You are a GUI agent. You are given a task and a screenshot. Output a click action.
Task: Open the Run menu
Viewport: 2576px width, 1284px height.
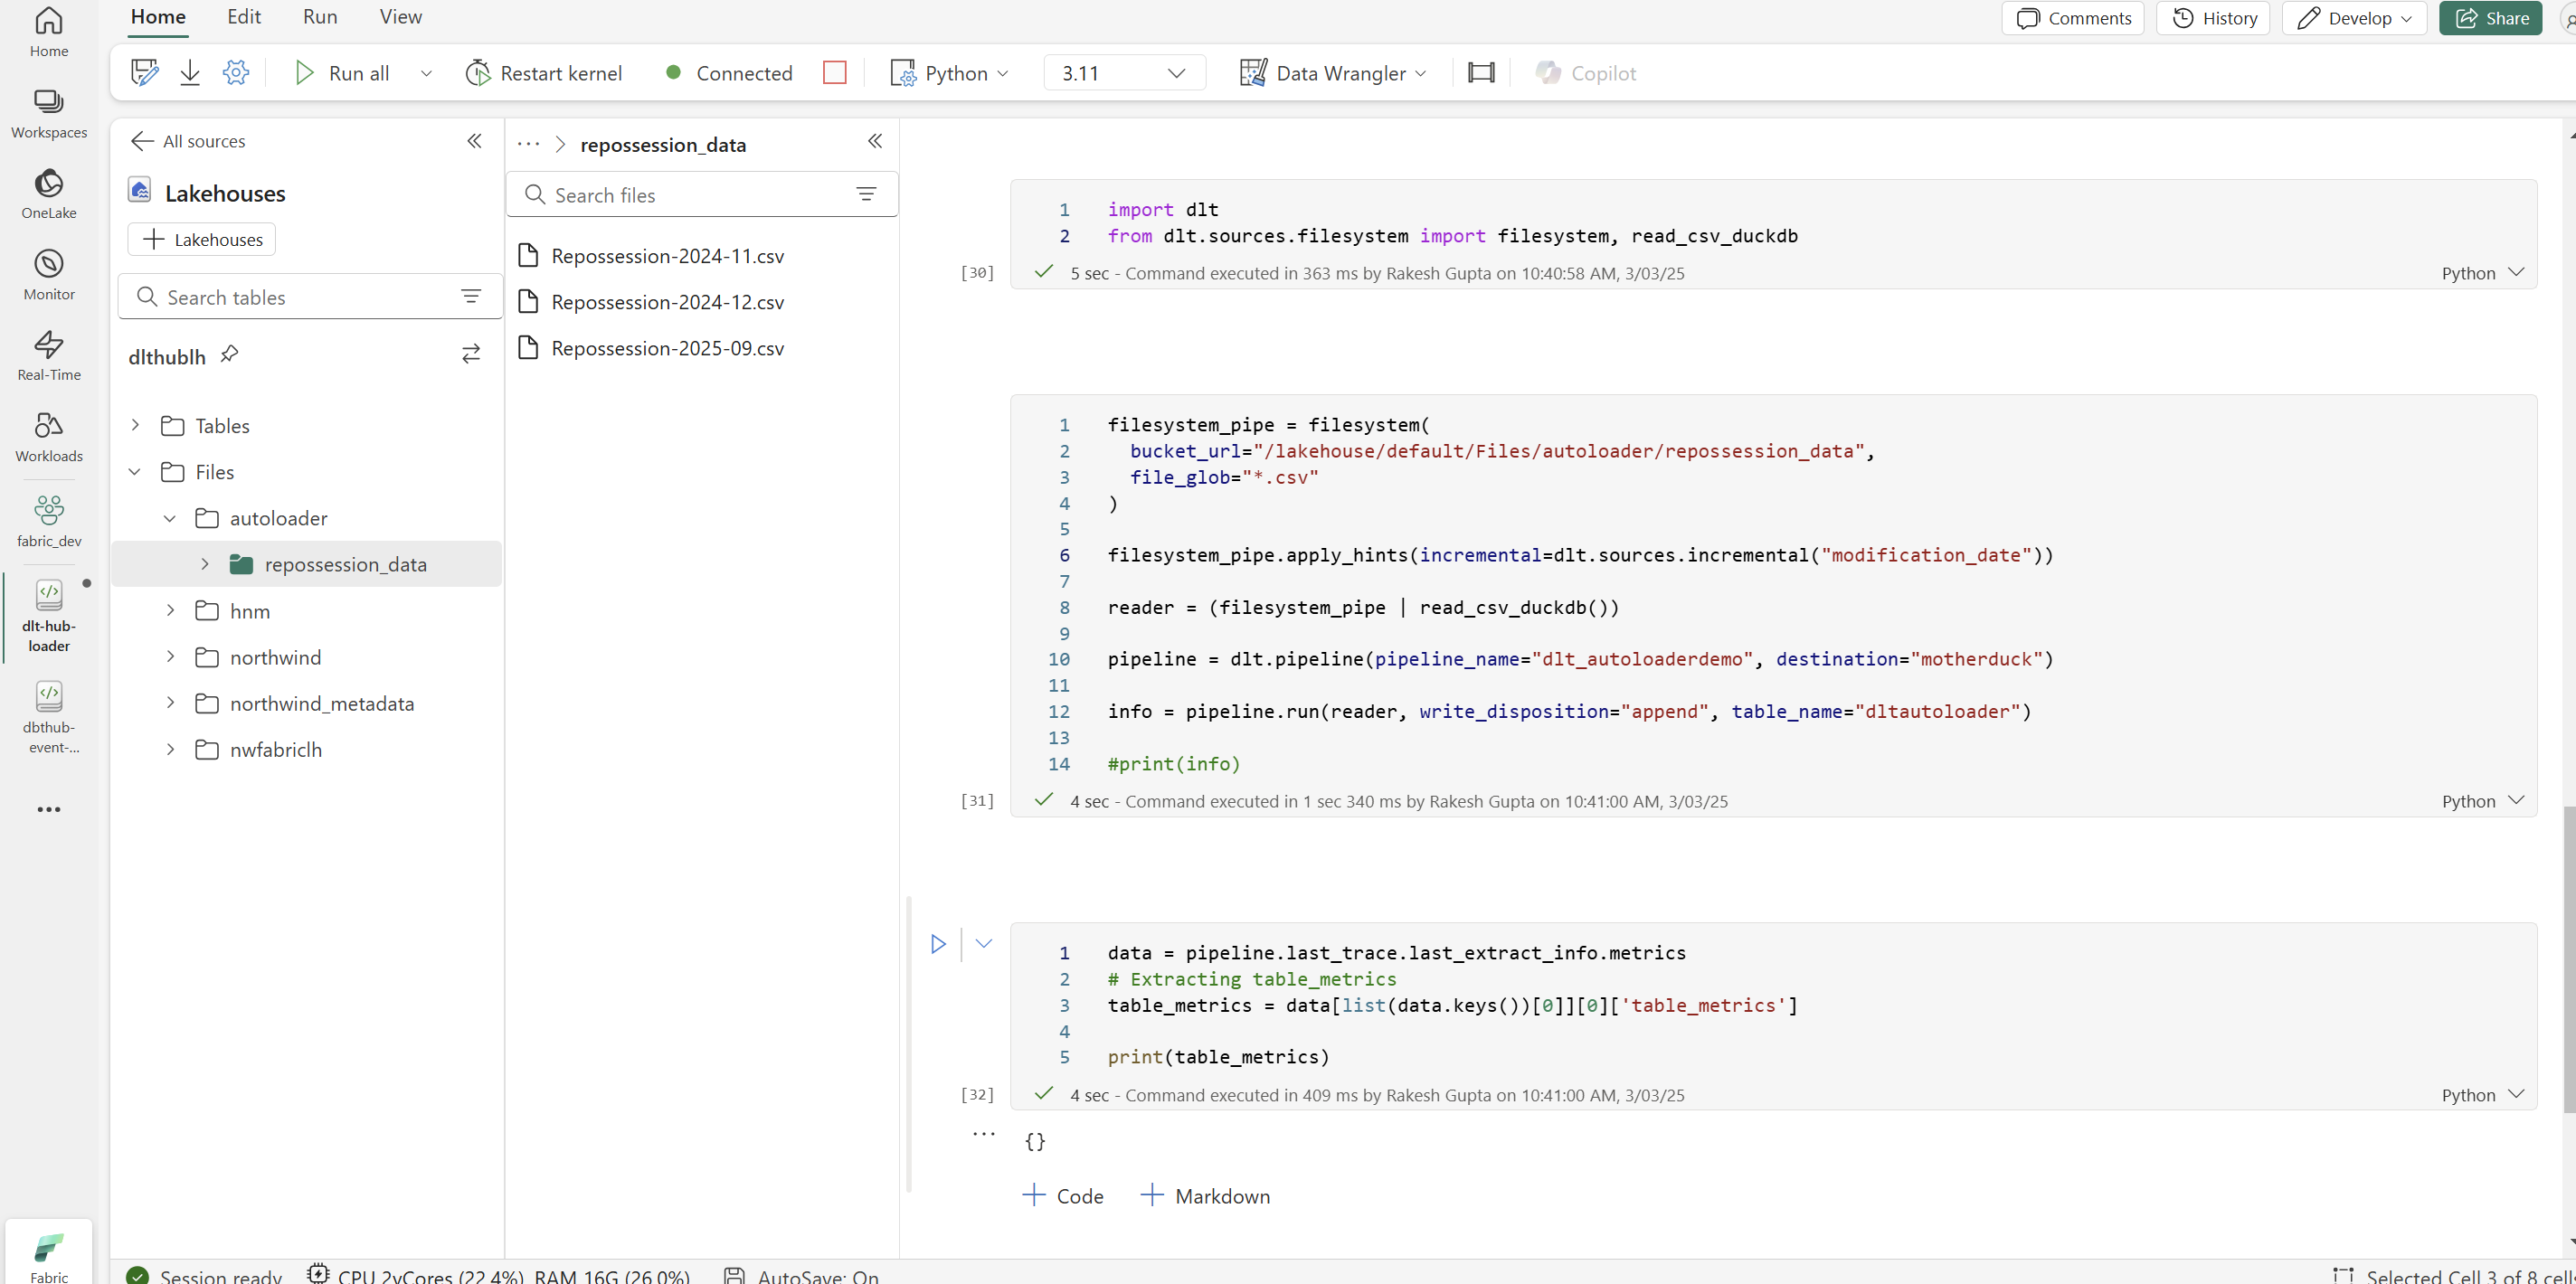pos(319,16)
